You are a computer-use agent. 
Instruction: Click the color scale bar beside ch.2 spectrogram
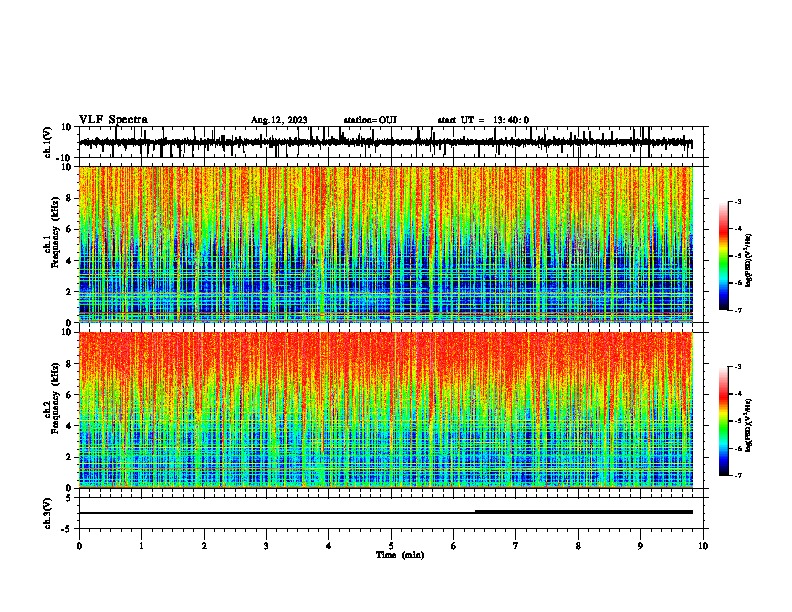[724, 421]
